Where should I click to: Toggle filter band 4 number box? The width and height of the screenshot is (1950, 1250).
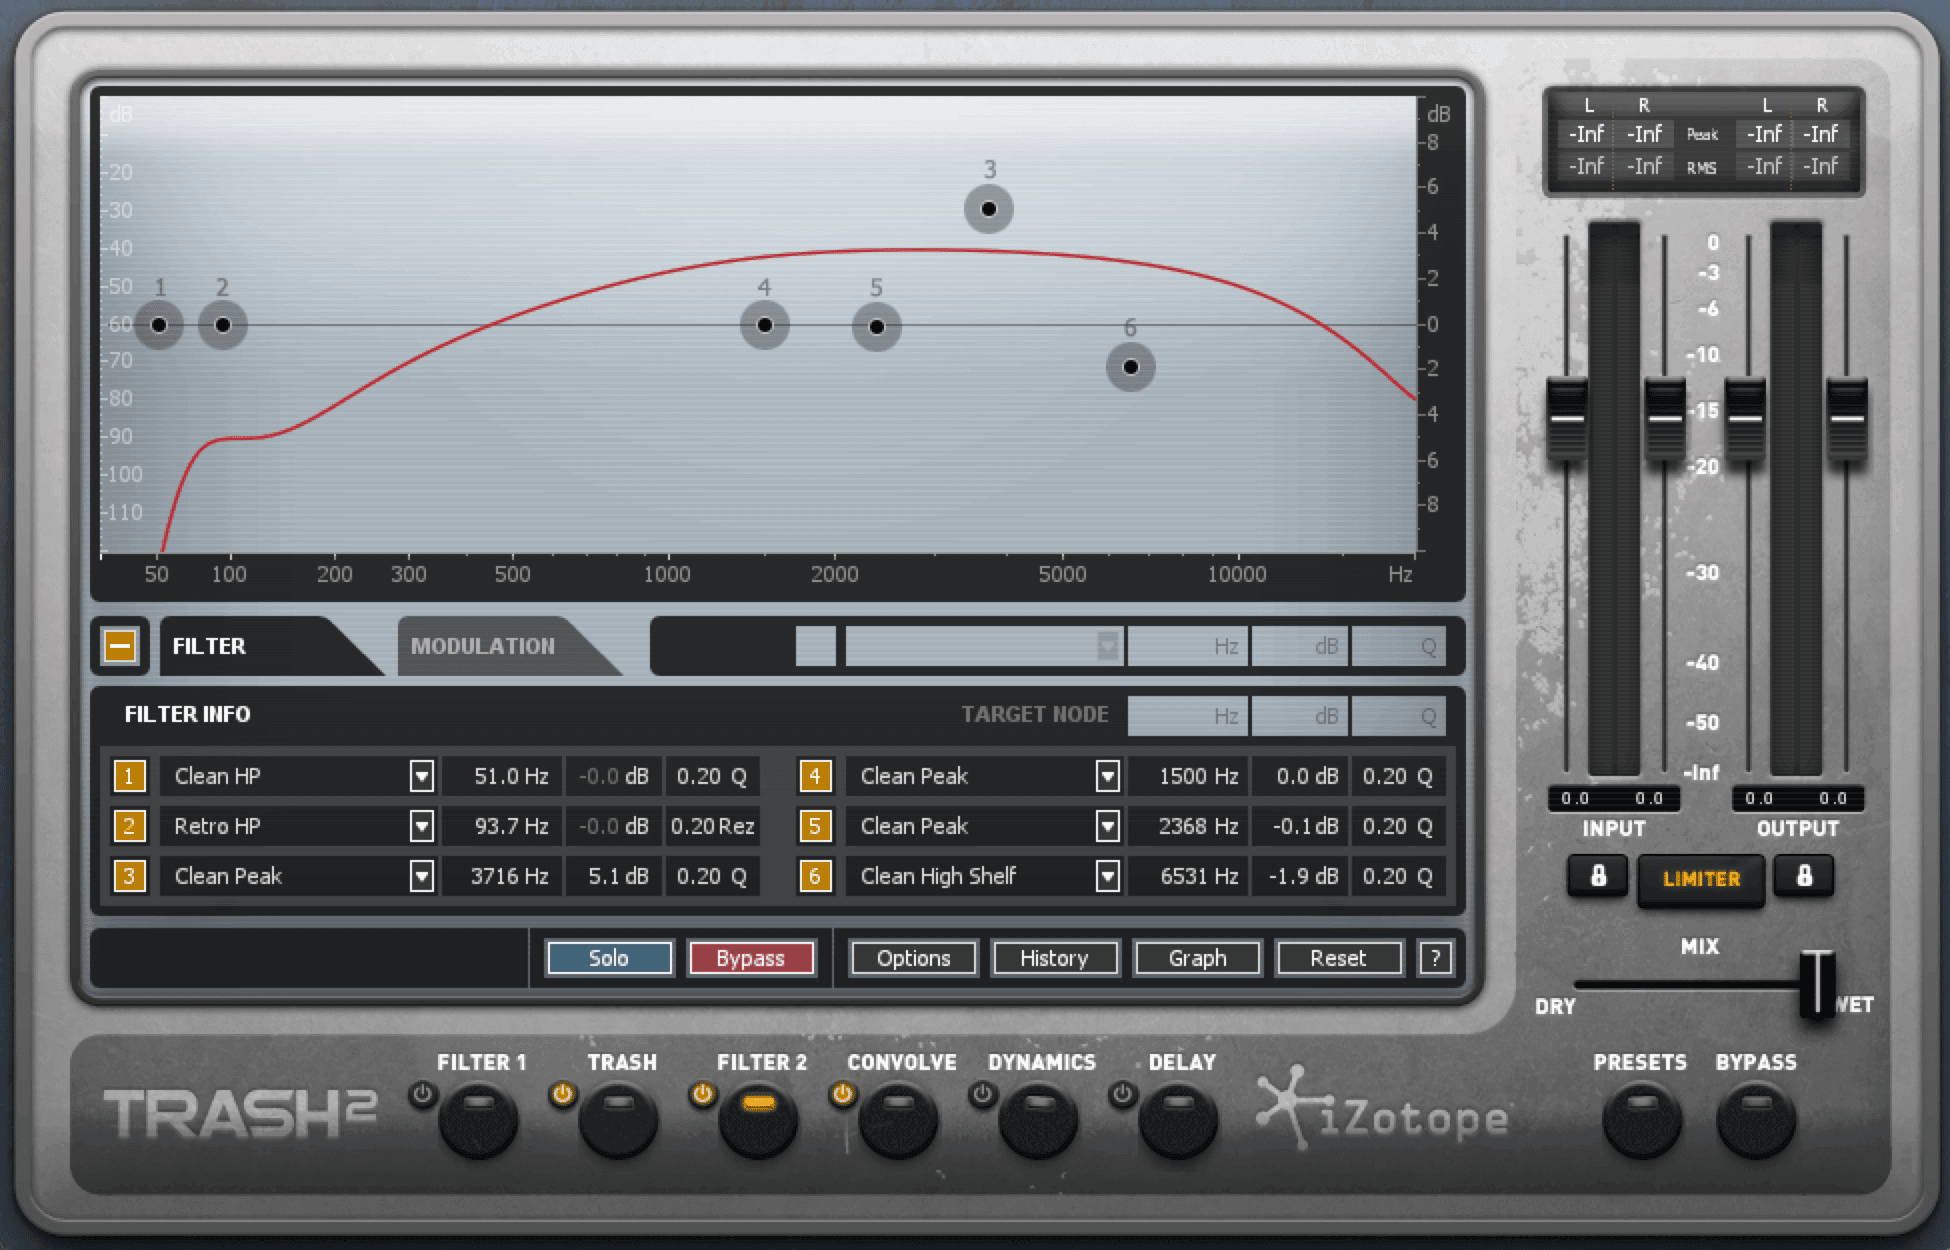[815, 776]
